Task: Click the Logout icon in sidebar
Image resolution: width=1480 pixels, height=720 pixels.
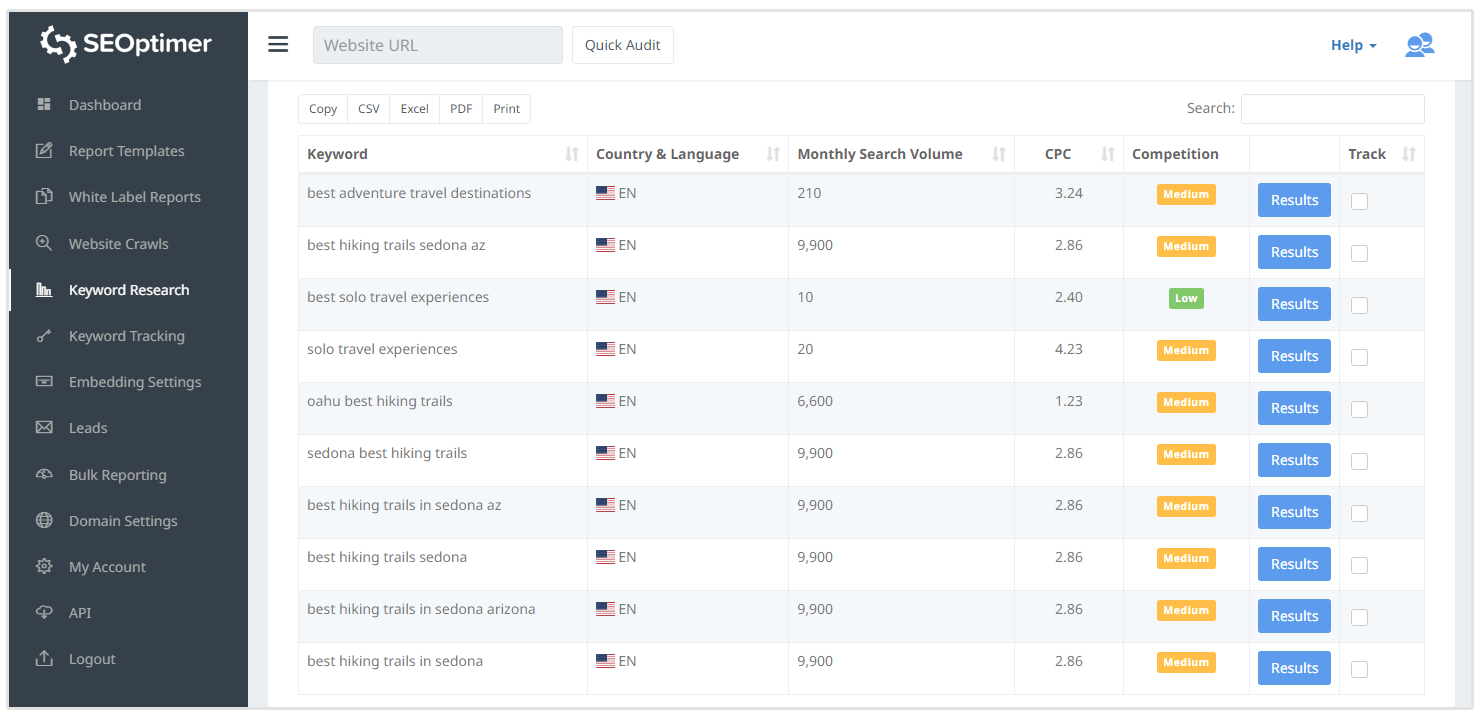Action: pos(44,659)
